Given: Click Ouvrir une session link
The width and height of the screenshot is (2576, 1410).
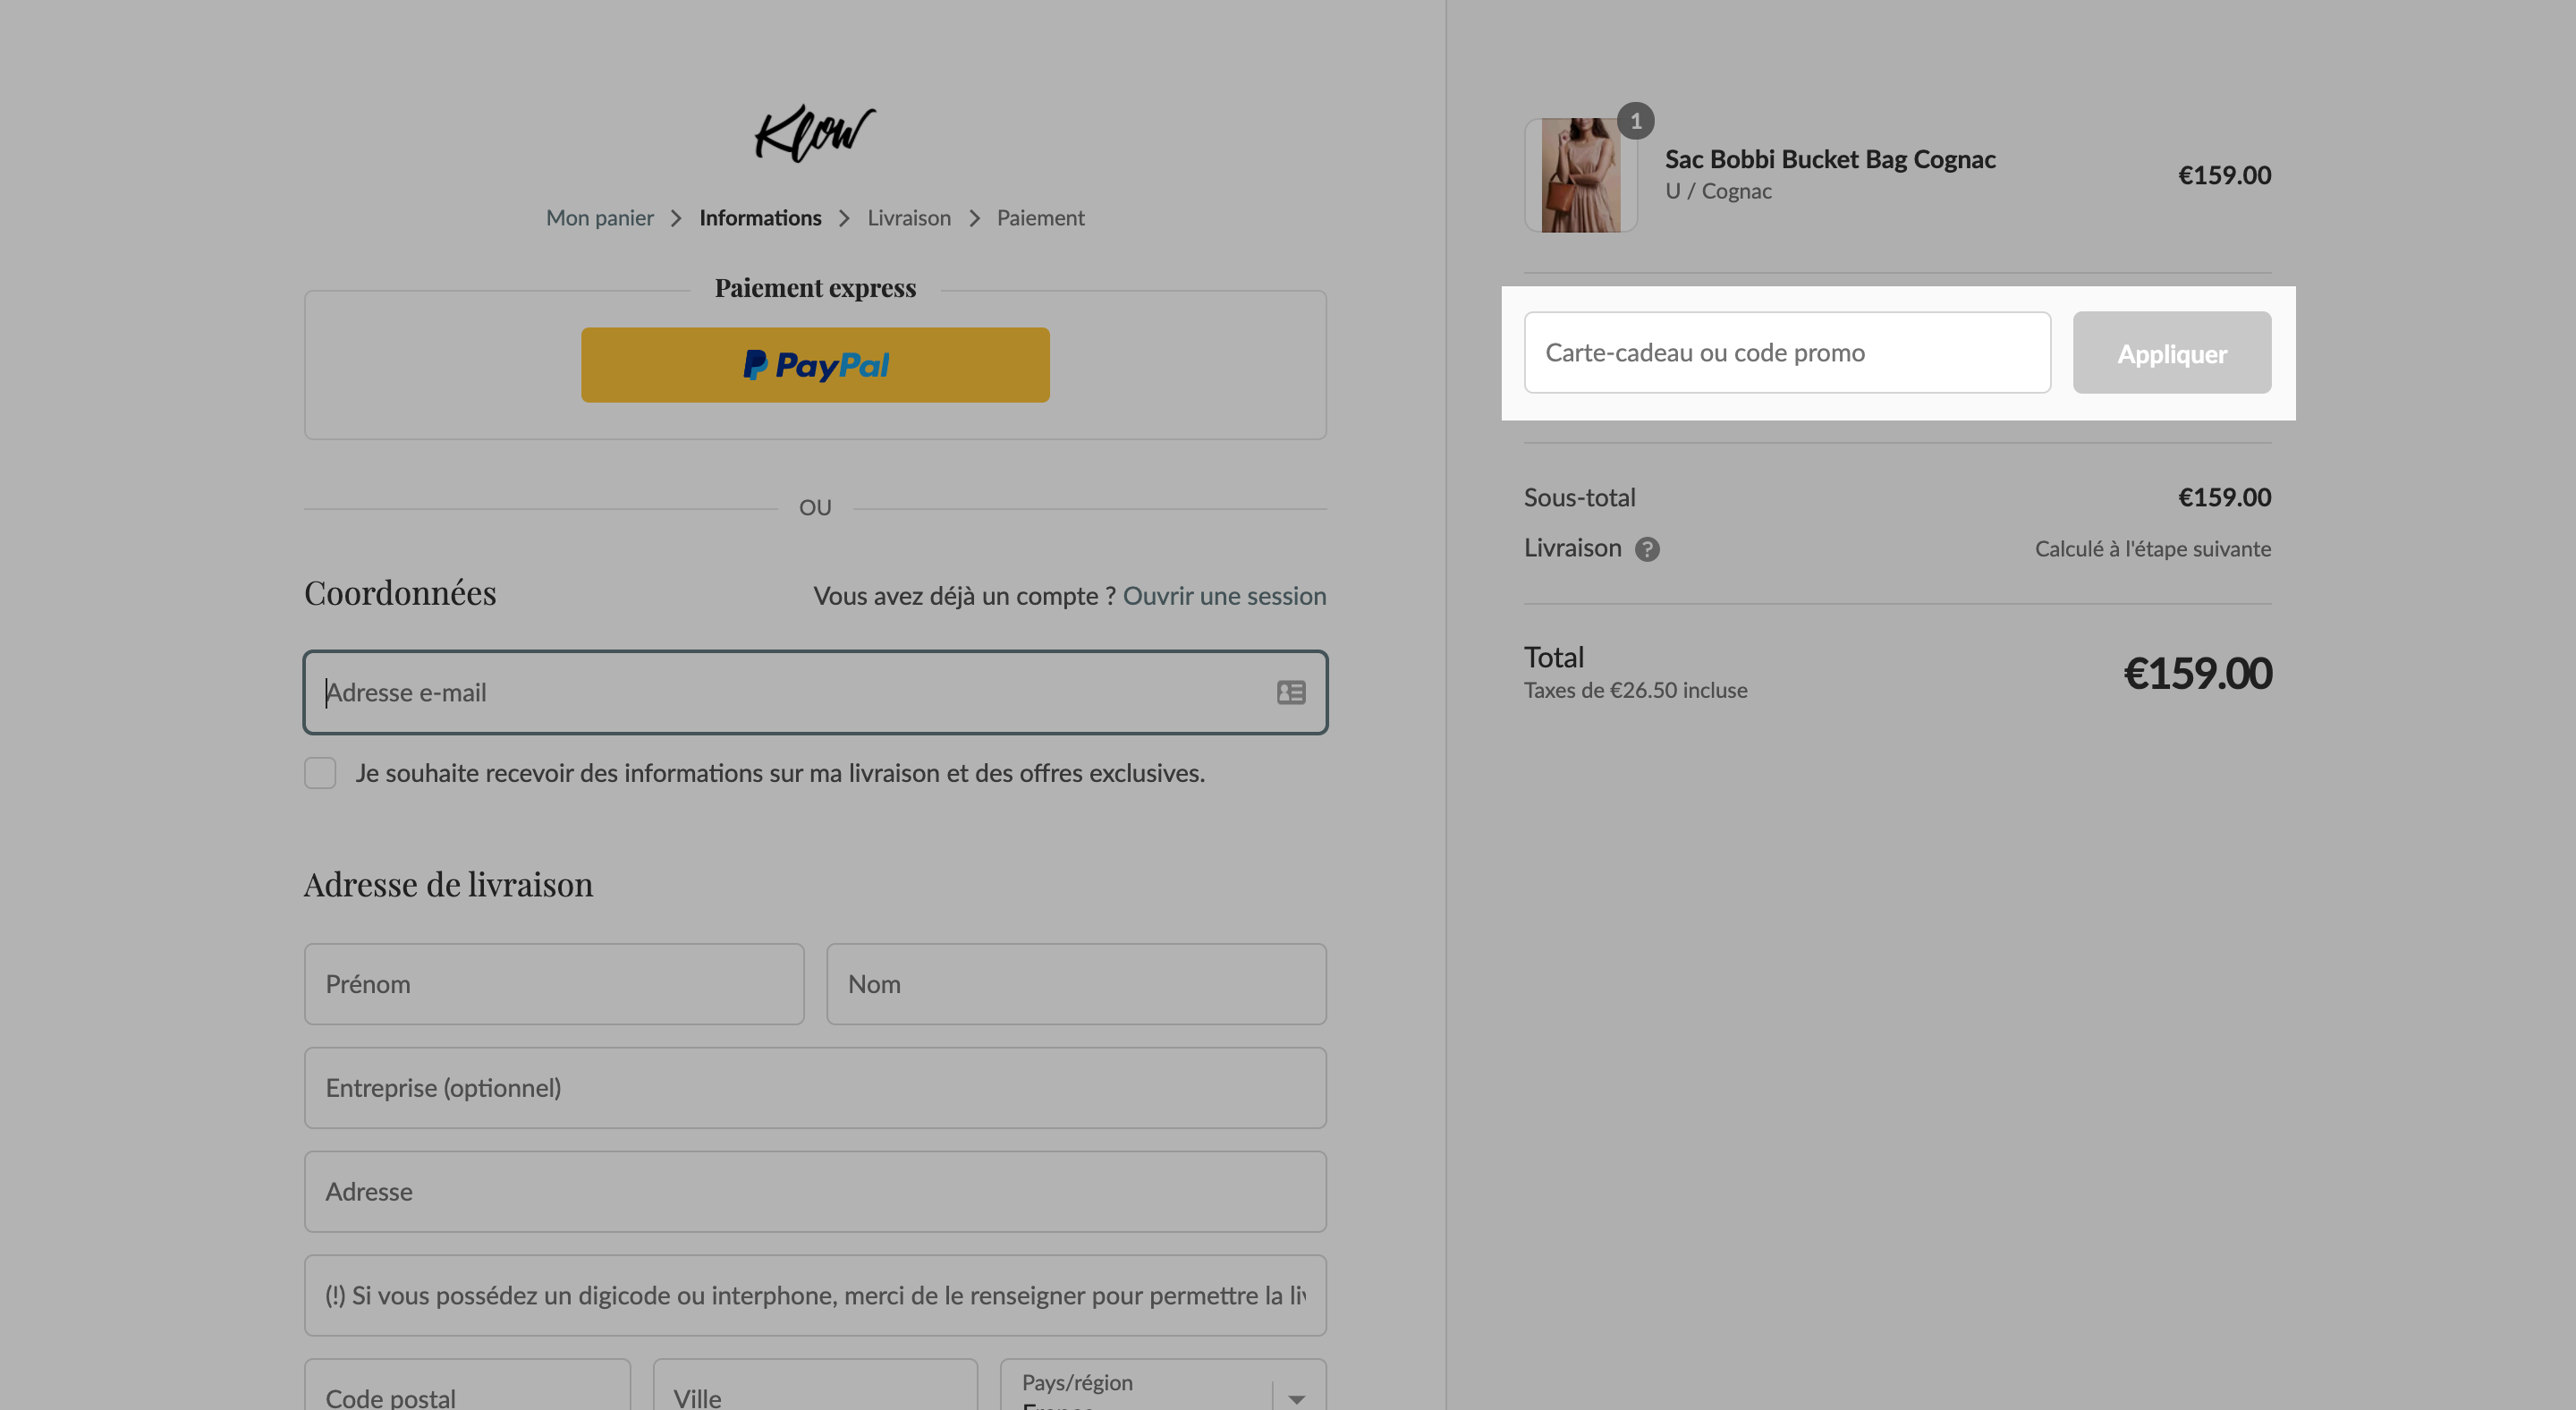Looking at the screenshot, I should coord(1224,596).
